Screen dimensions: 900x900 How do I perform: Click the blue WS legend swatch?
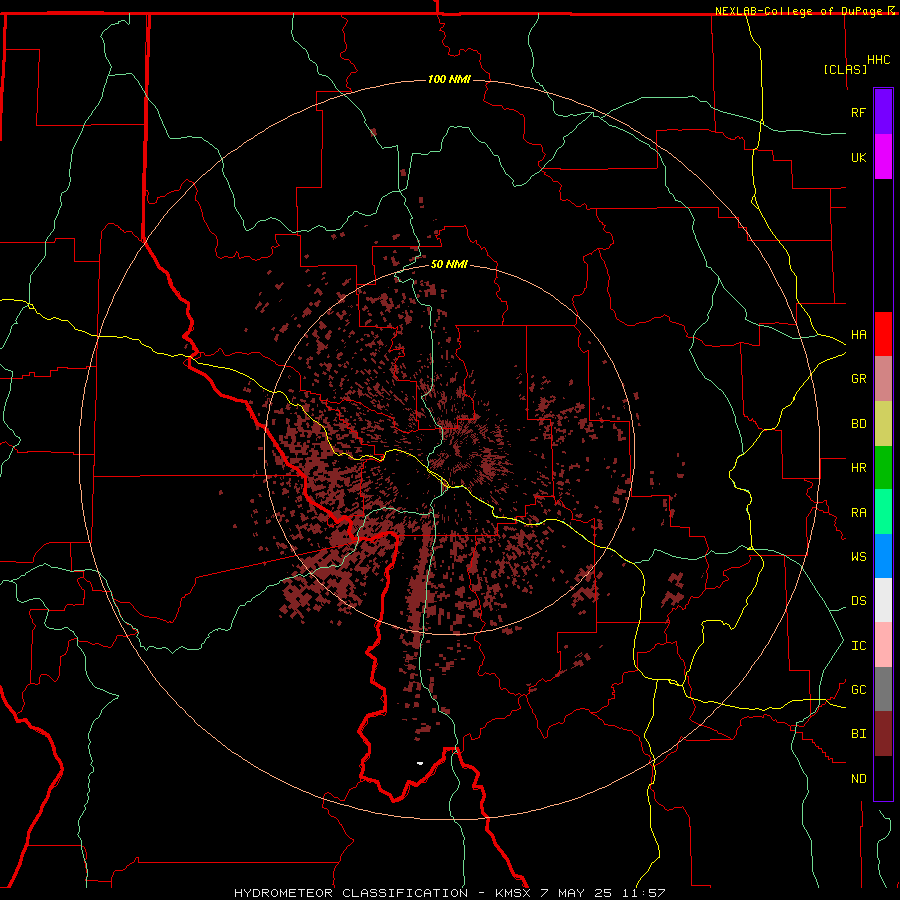click(883, 556)
